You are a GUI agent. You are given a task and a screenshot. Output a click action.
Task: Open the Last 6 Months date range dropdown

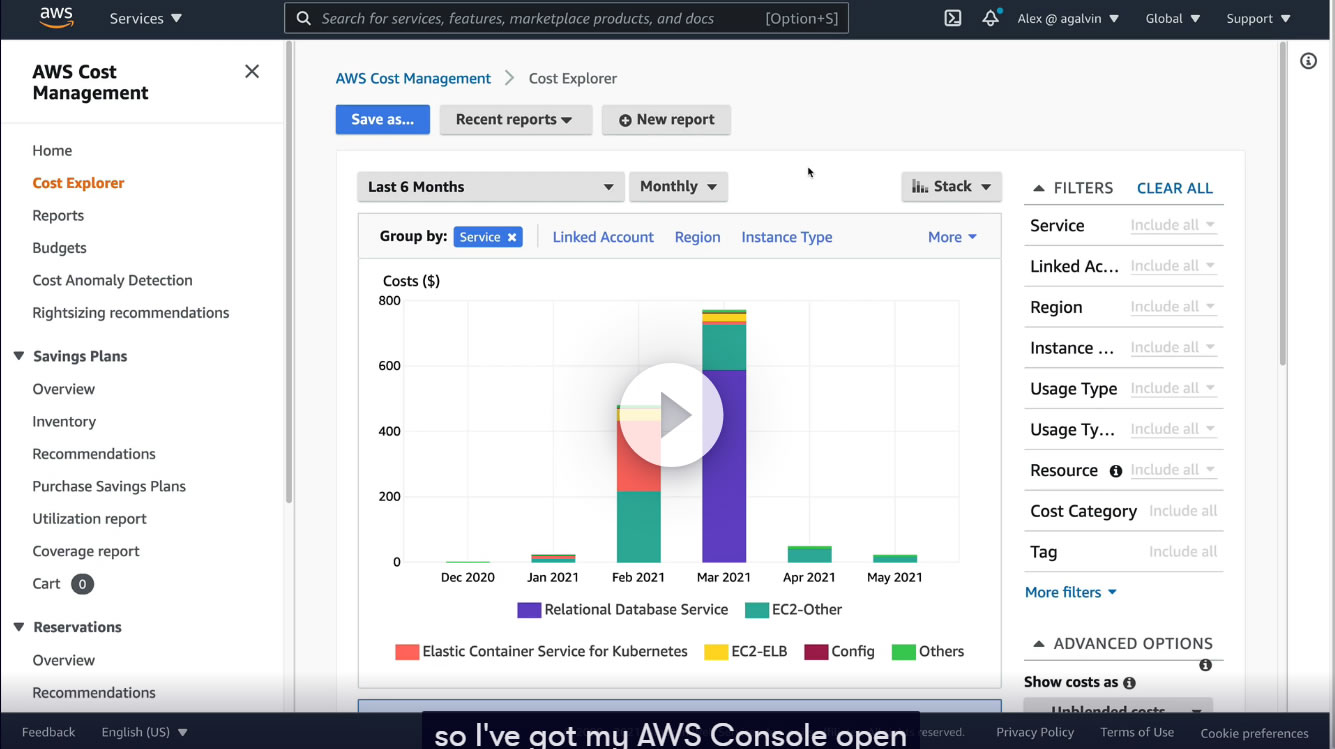click(x=491, y=187)
